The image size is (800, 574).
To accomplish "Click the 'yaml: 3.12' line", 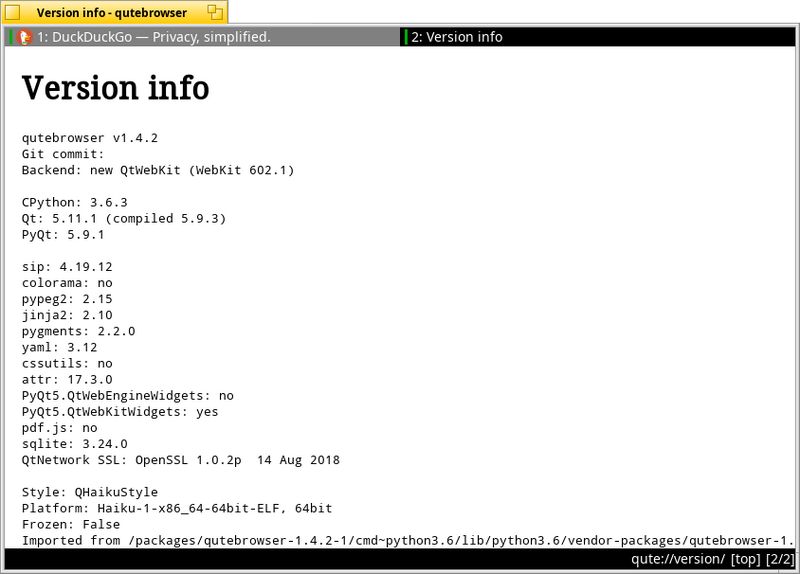I will 59,347.
